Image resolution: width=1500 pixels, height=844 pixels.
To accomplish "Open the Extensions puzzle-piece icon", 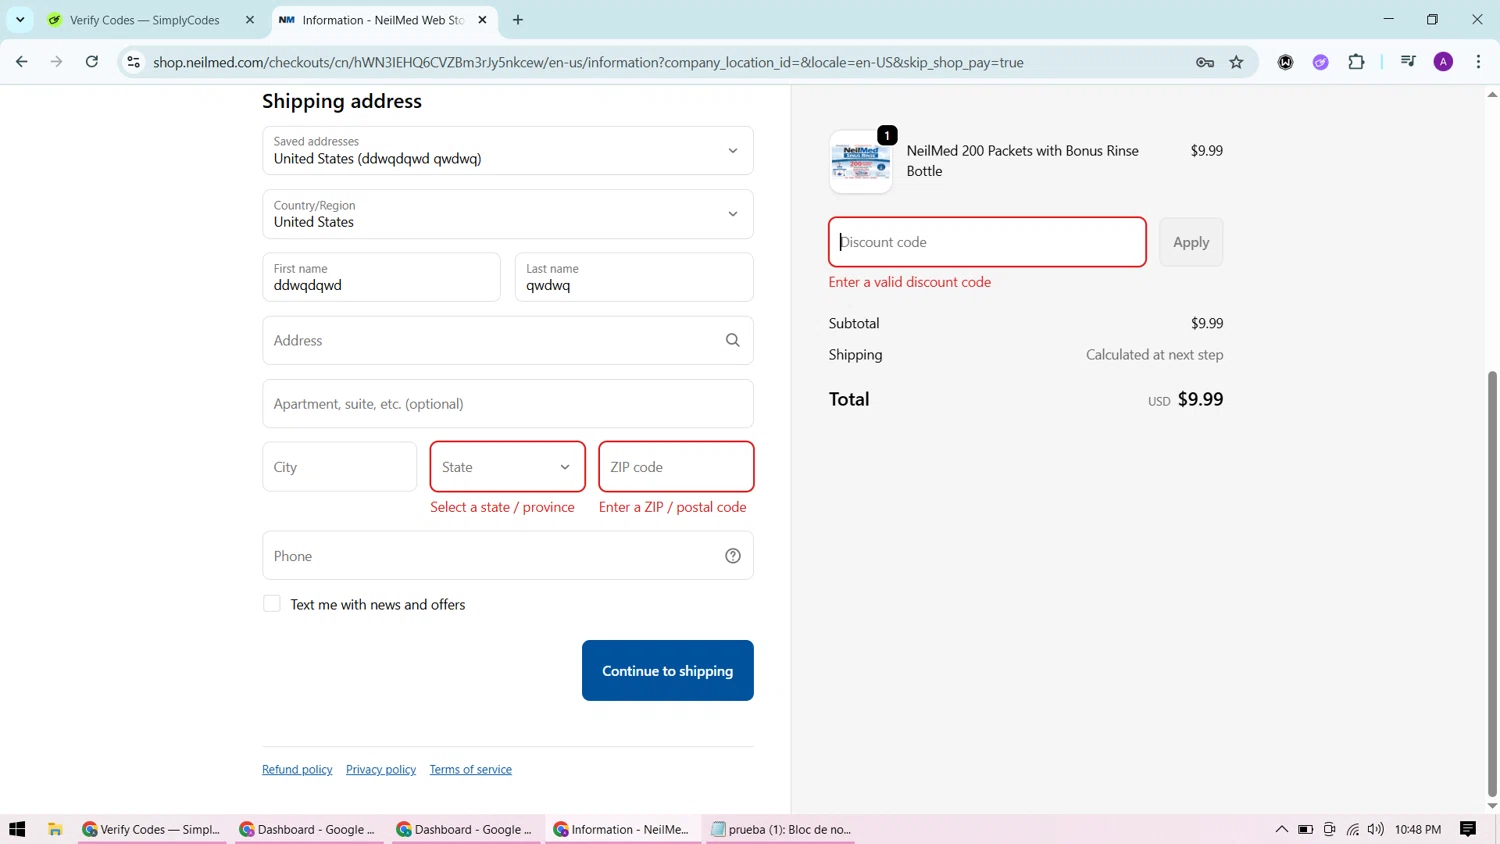I will (x=1356, y=62).
